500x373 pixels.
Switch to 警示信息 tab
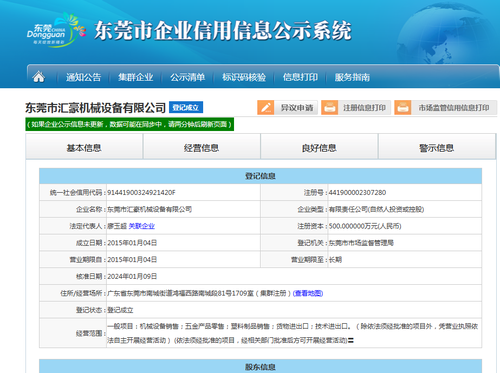(437, 147)
